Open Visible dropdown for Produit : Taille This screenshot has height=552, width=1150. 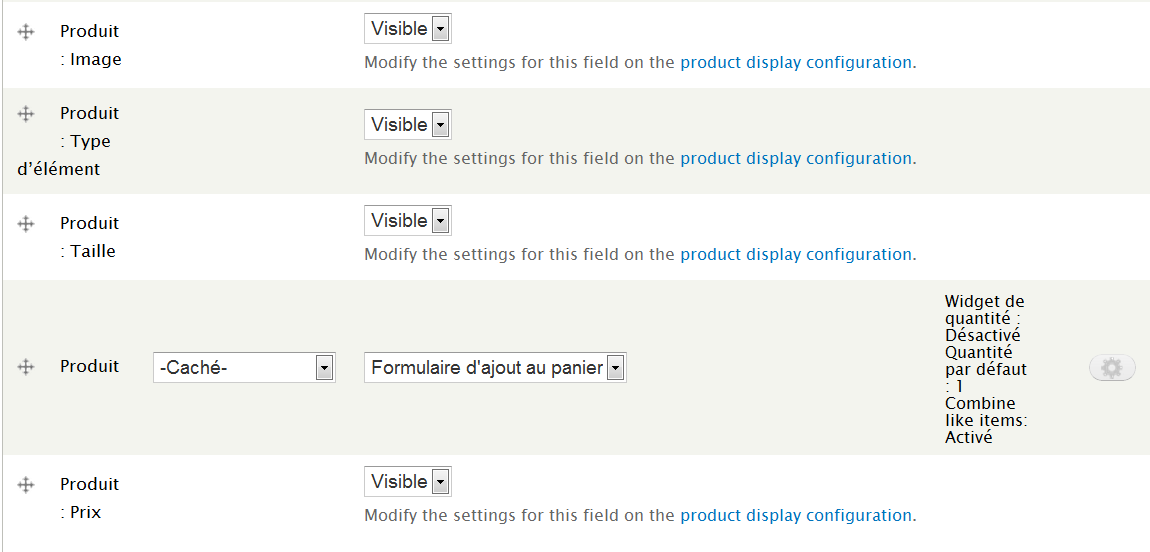(x=407, y=221)
